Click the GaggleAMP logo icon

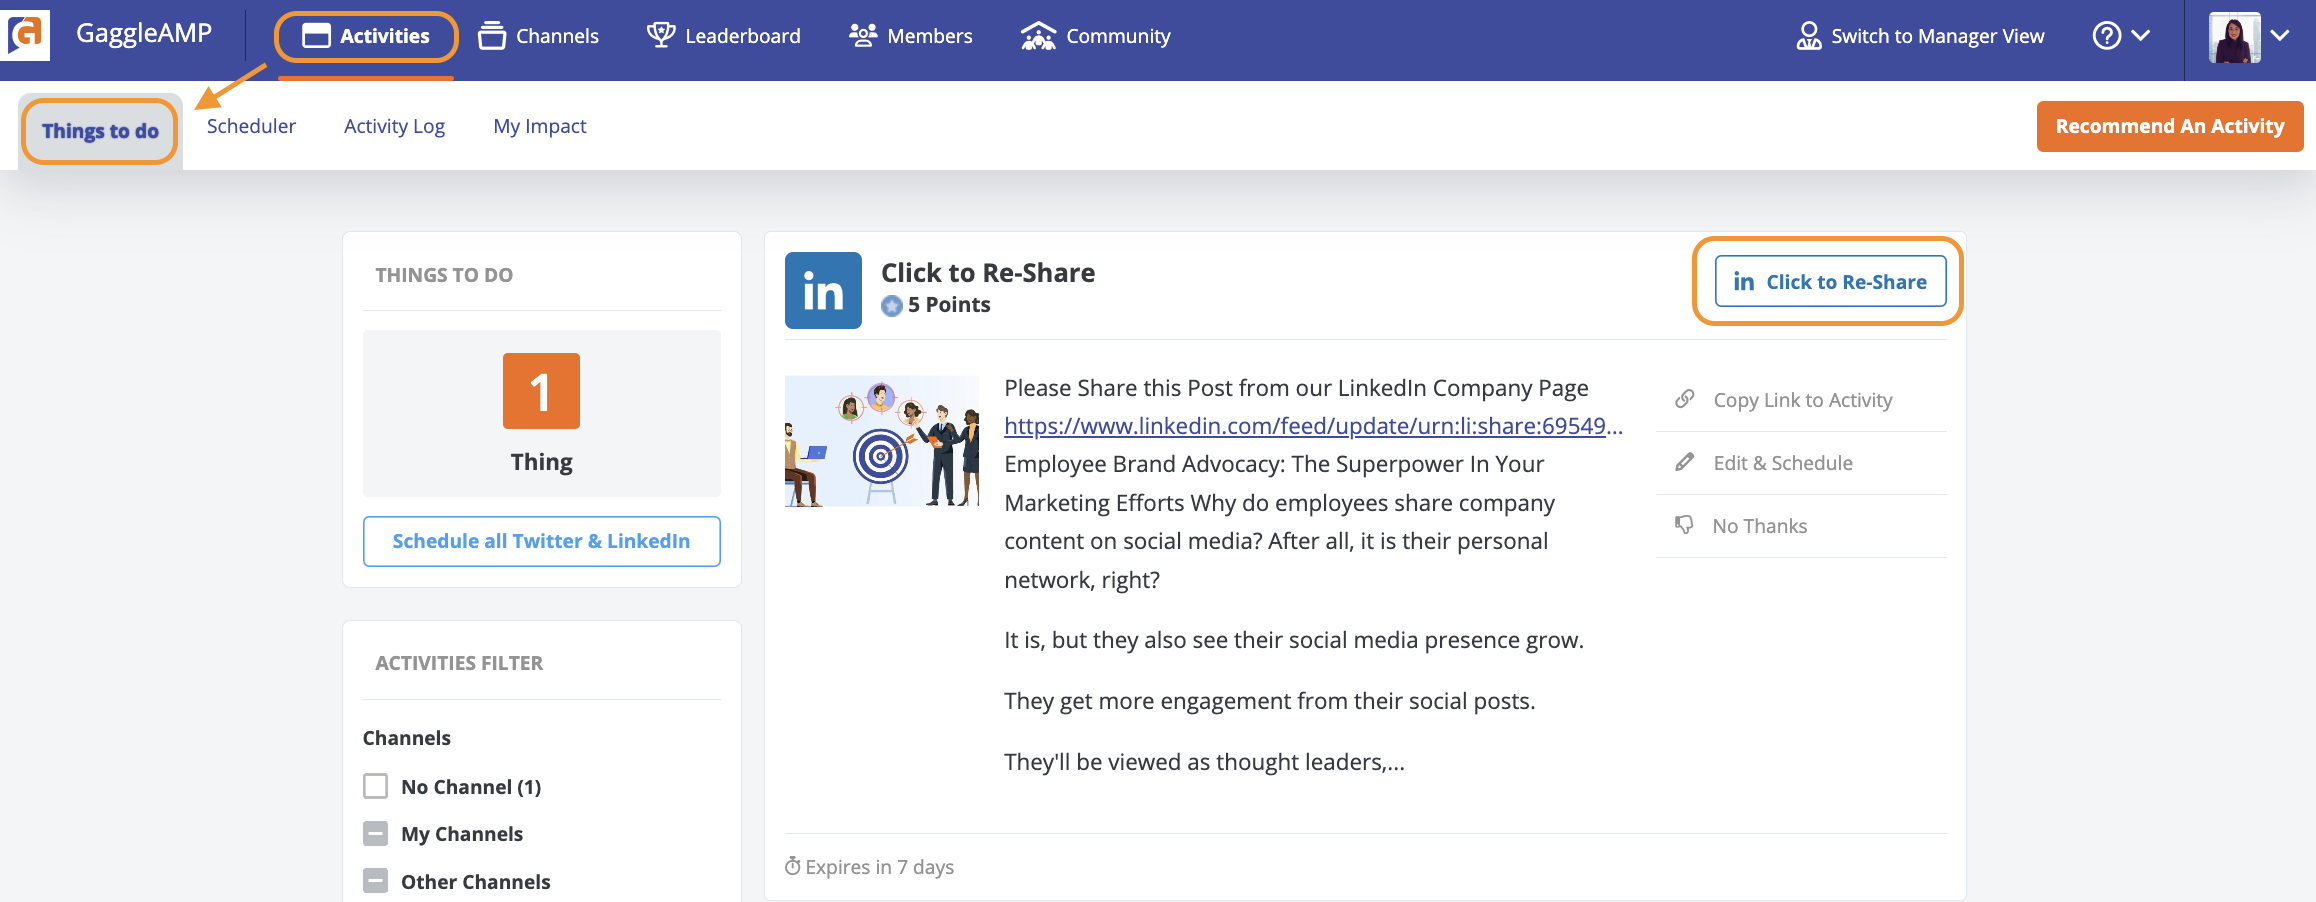point(25,35)
